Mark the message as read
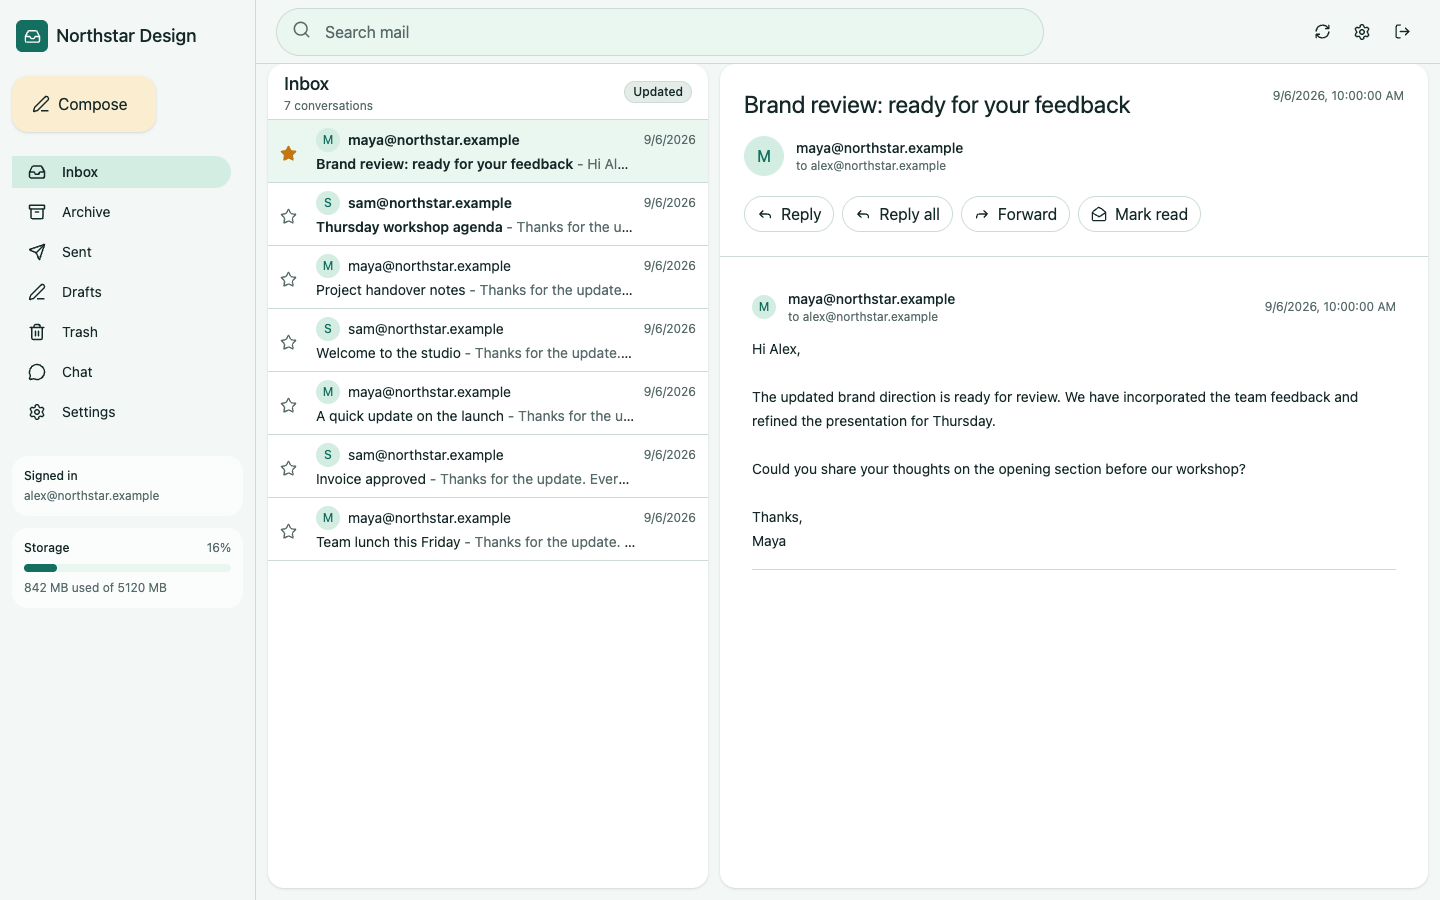The height and width of the screenshot is (900, 1440). pyautogui.click(x=1139, y=214)
